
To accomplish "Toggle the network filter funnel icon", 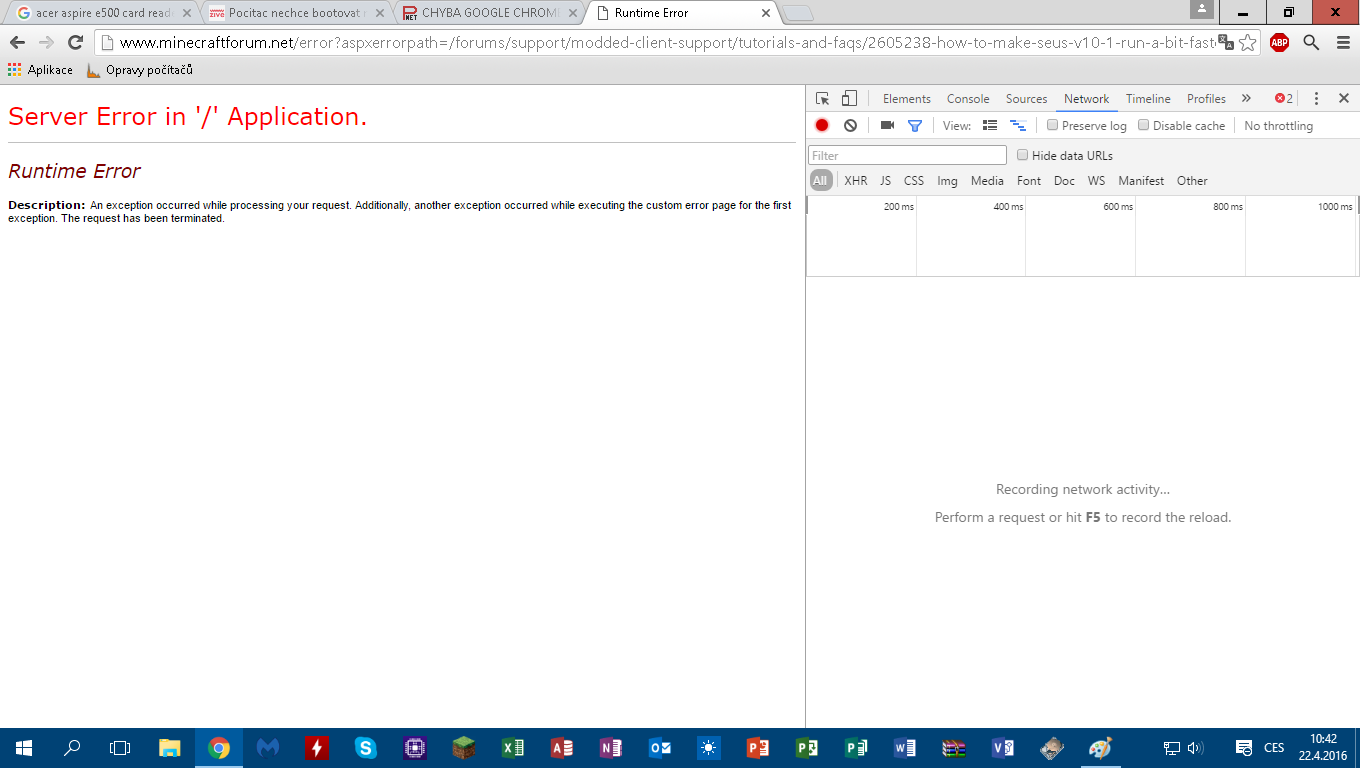I will pos(914,125).
